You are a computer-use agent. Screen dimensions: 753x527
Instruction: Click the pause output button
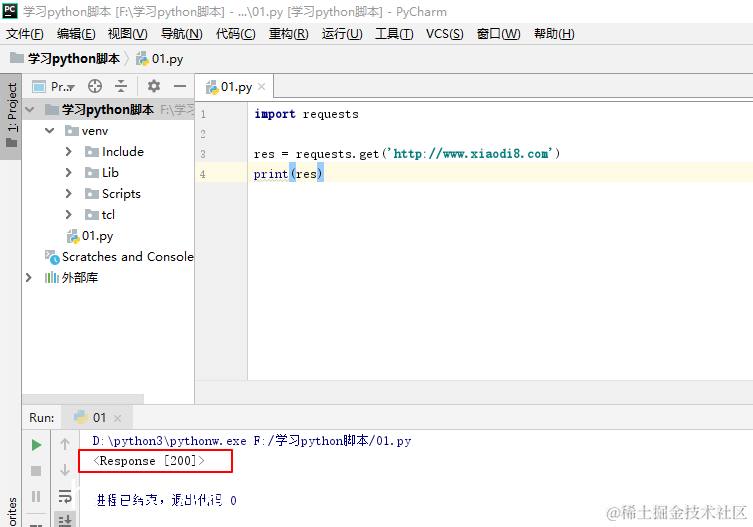[36, 496]
